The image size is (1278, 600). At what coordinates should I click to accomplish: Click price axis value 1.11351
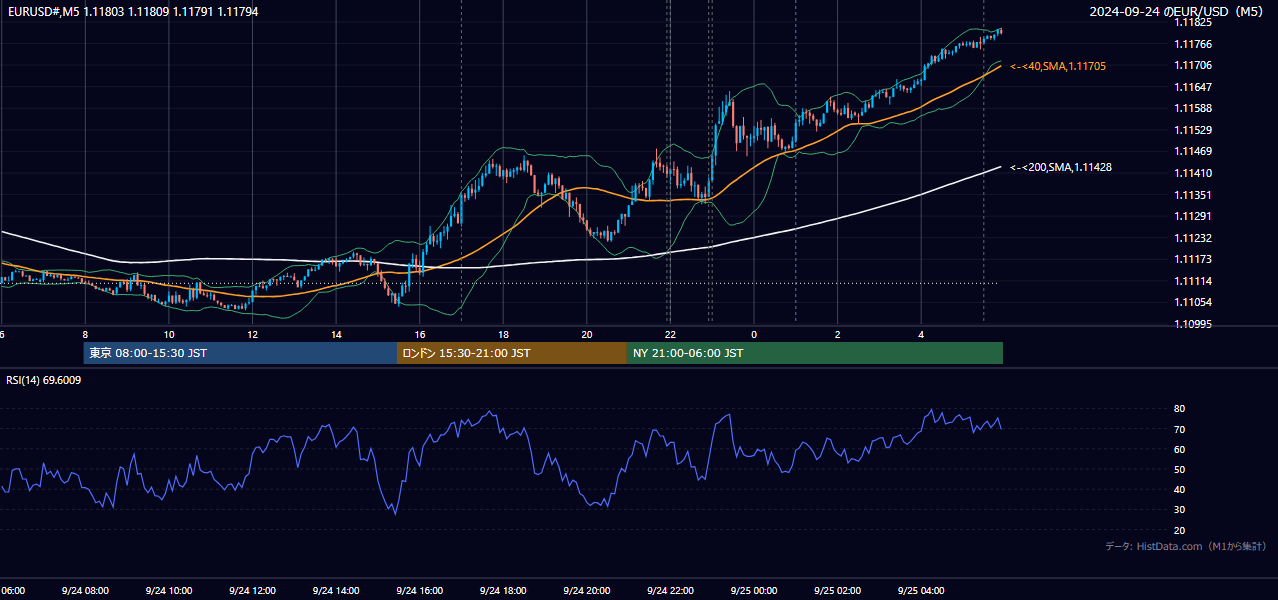pos(1195,195)
